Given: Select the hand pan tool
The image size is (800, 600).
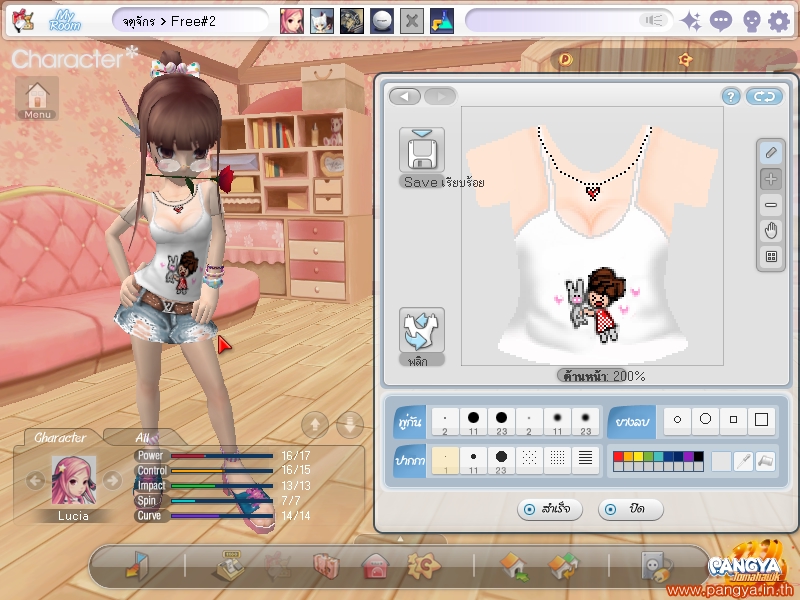Looking at the screenshot, I should [770, 231].
